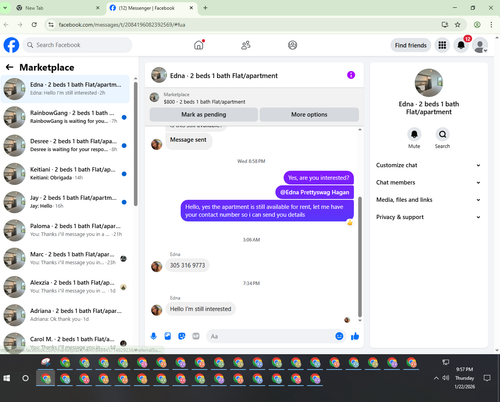
Task: Click the Search Facebook input field
Action: click(77, 45)
